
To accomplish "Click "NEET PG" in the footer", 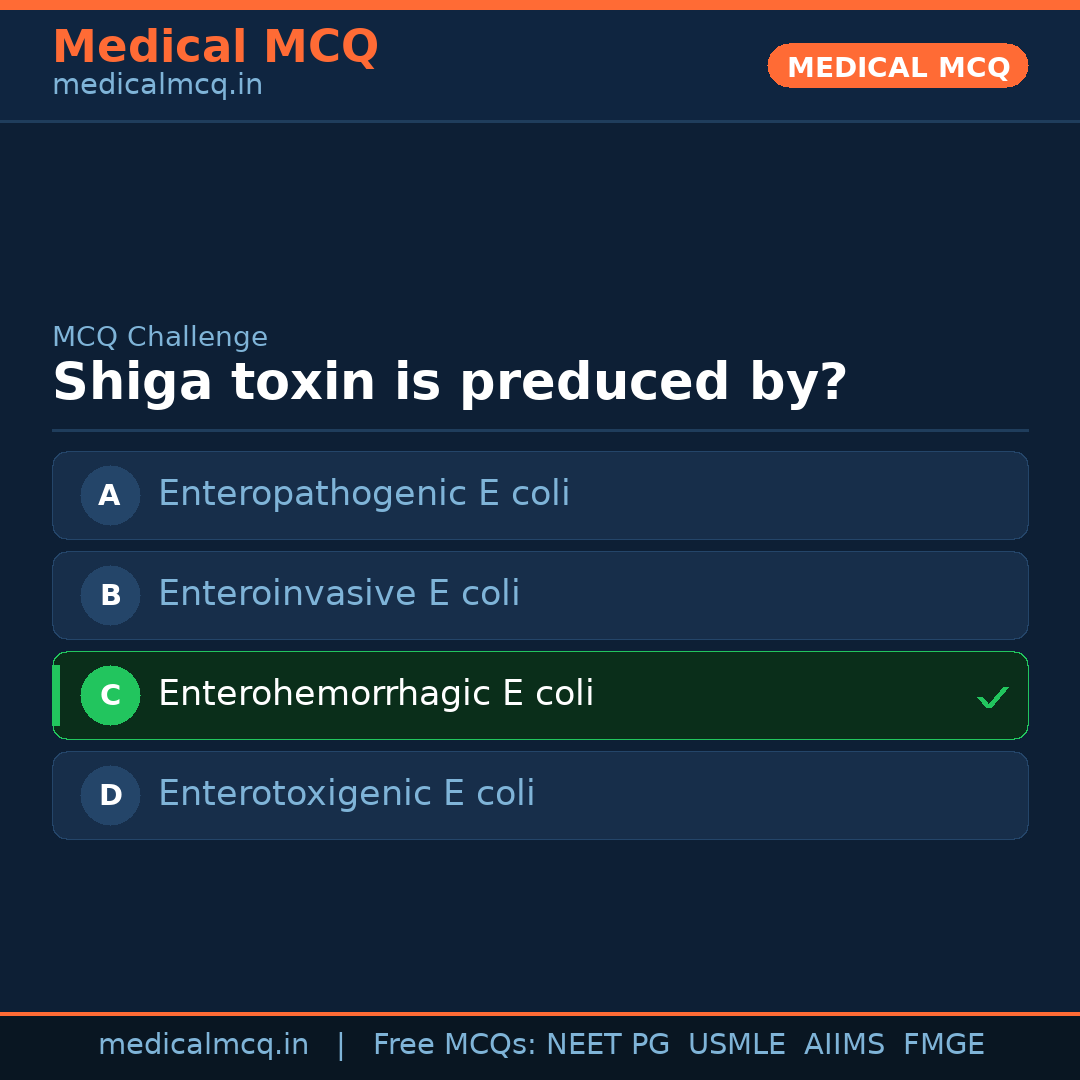I will click(608, 1045).
